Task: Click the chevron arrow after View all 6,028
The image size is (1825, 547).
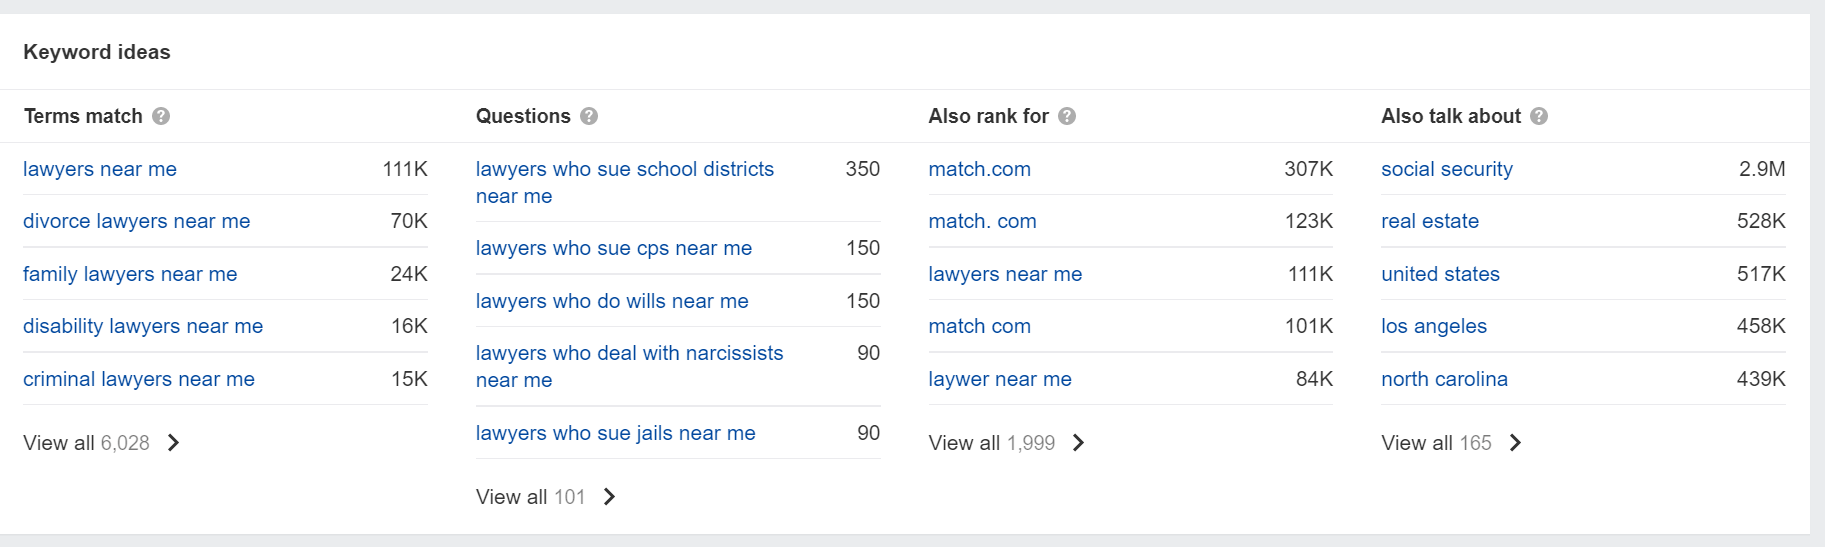Action: tap(174, 443)
